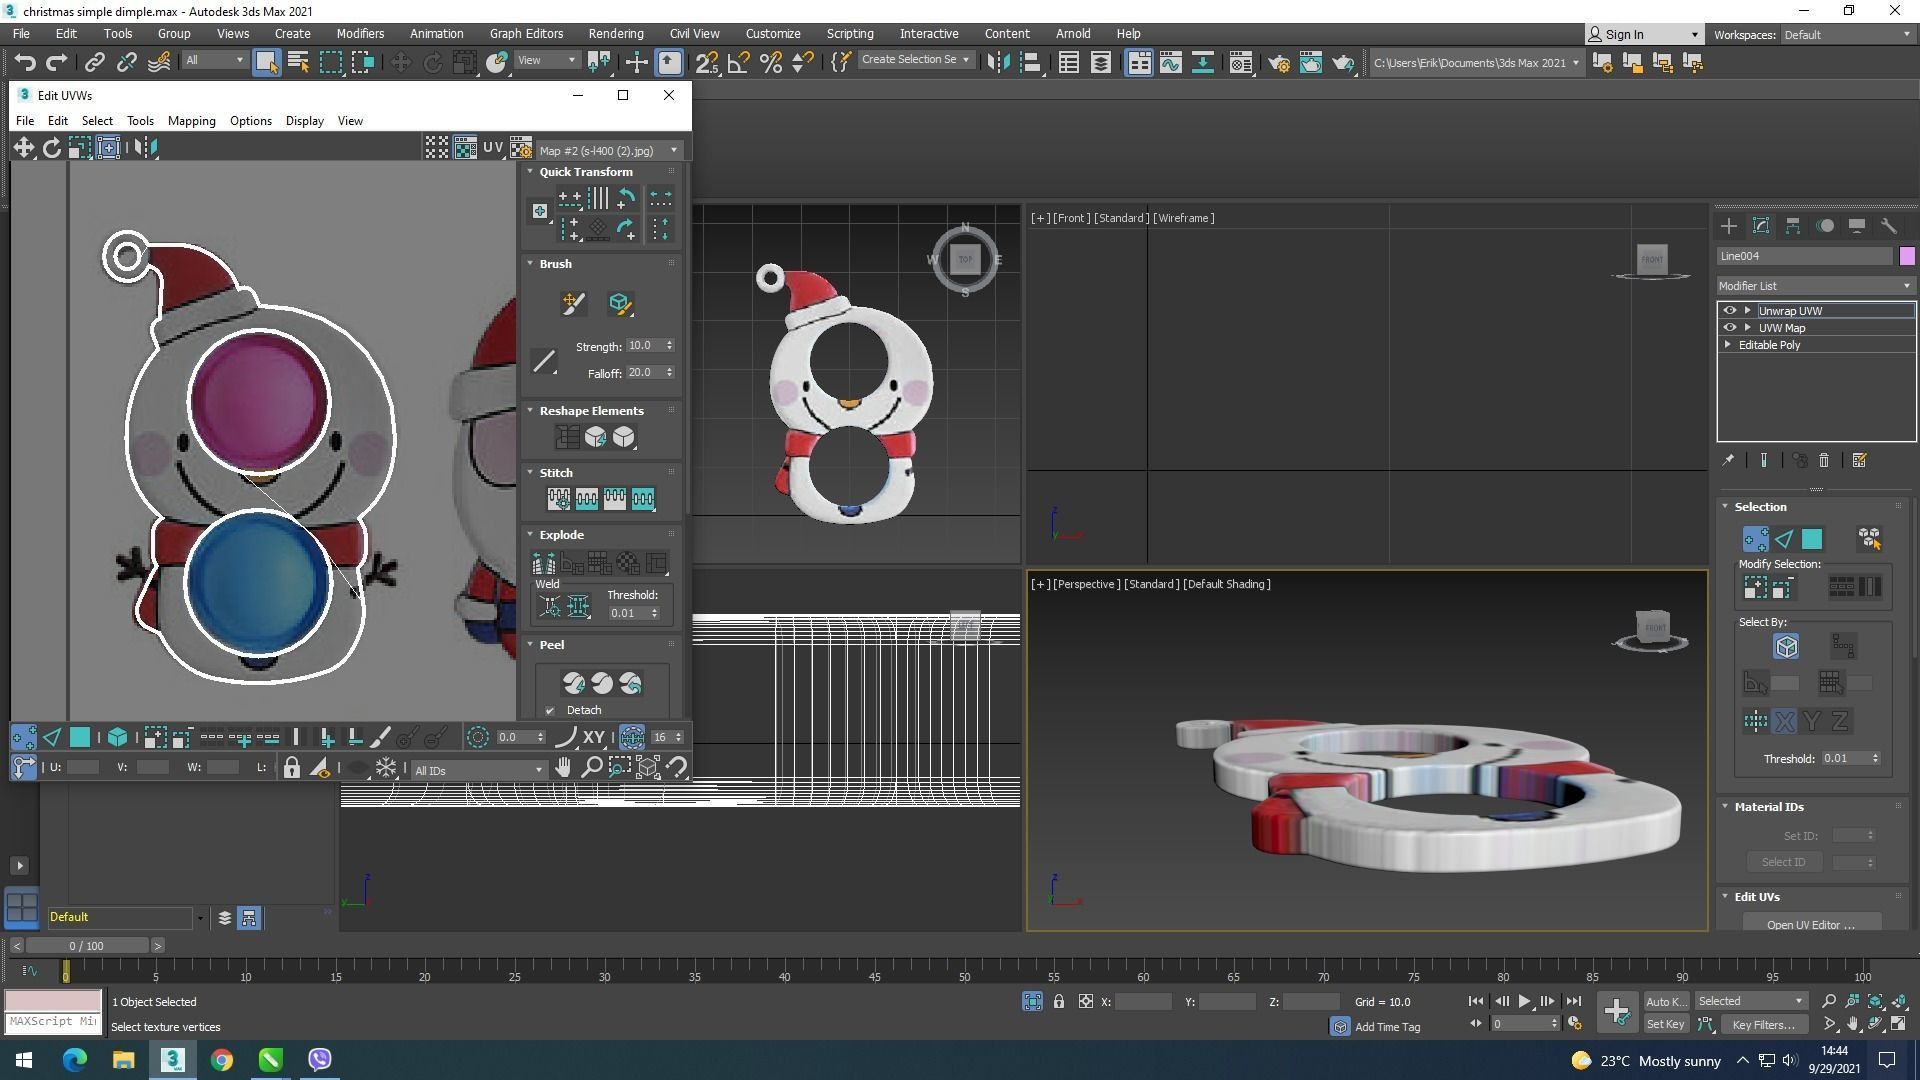Click the Play Animation button
1920x1080 pixels.
click(x=1524, y=1001)
